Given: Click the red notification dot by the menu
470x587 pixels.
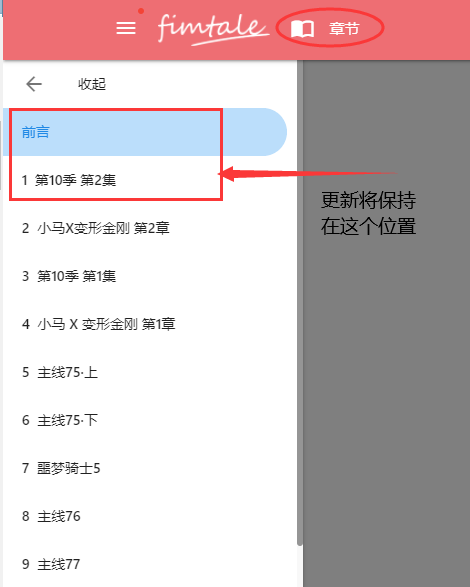Looking at the screenshot, I should [141, 11].
